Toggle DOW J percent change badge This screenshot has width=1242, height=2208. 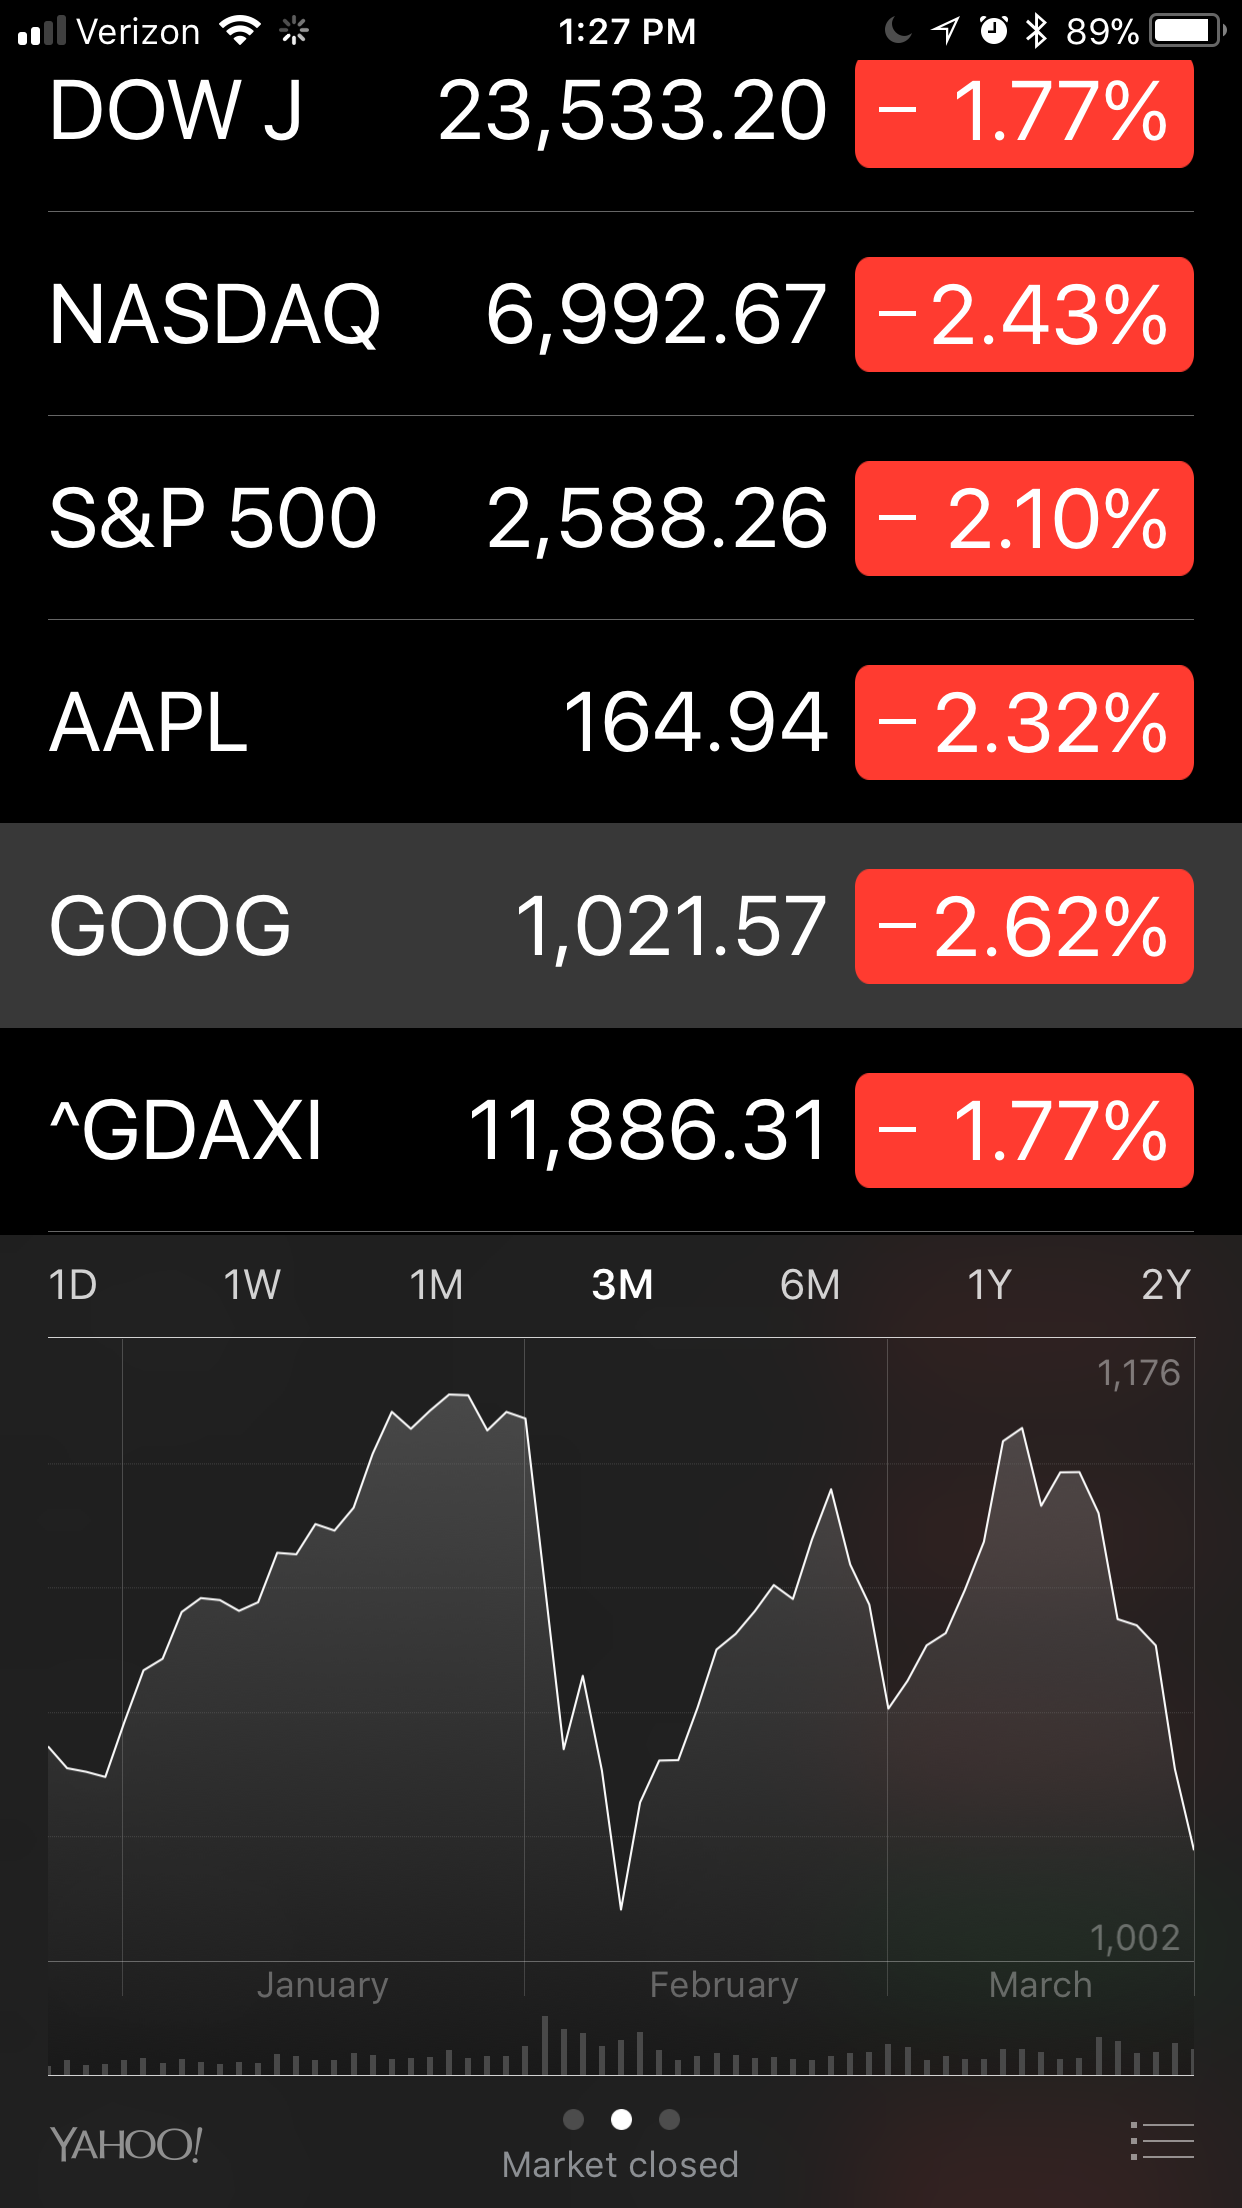pos(1024,111)
